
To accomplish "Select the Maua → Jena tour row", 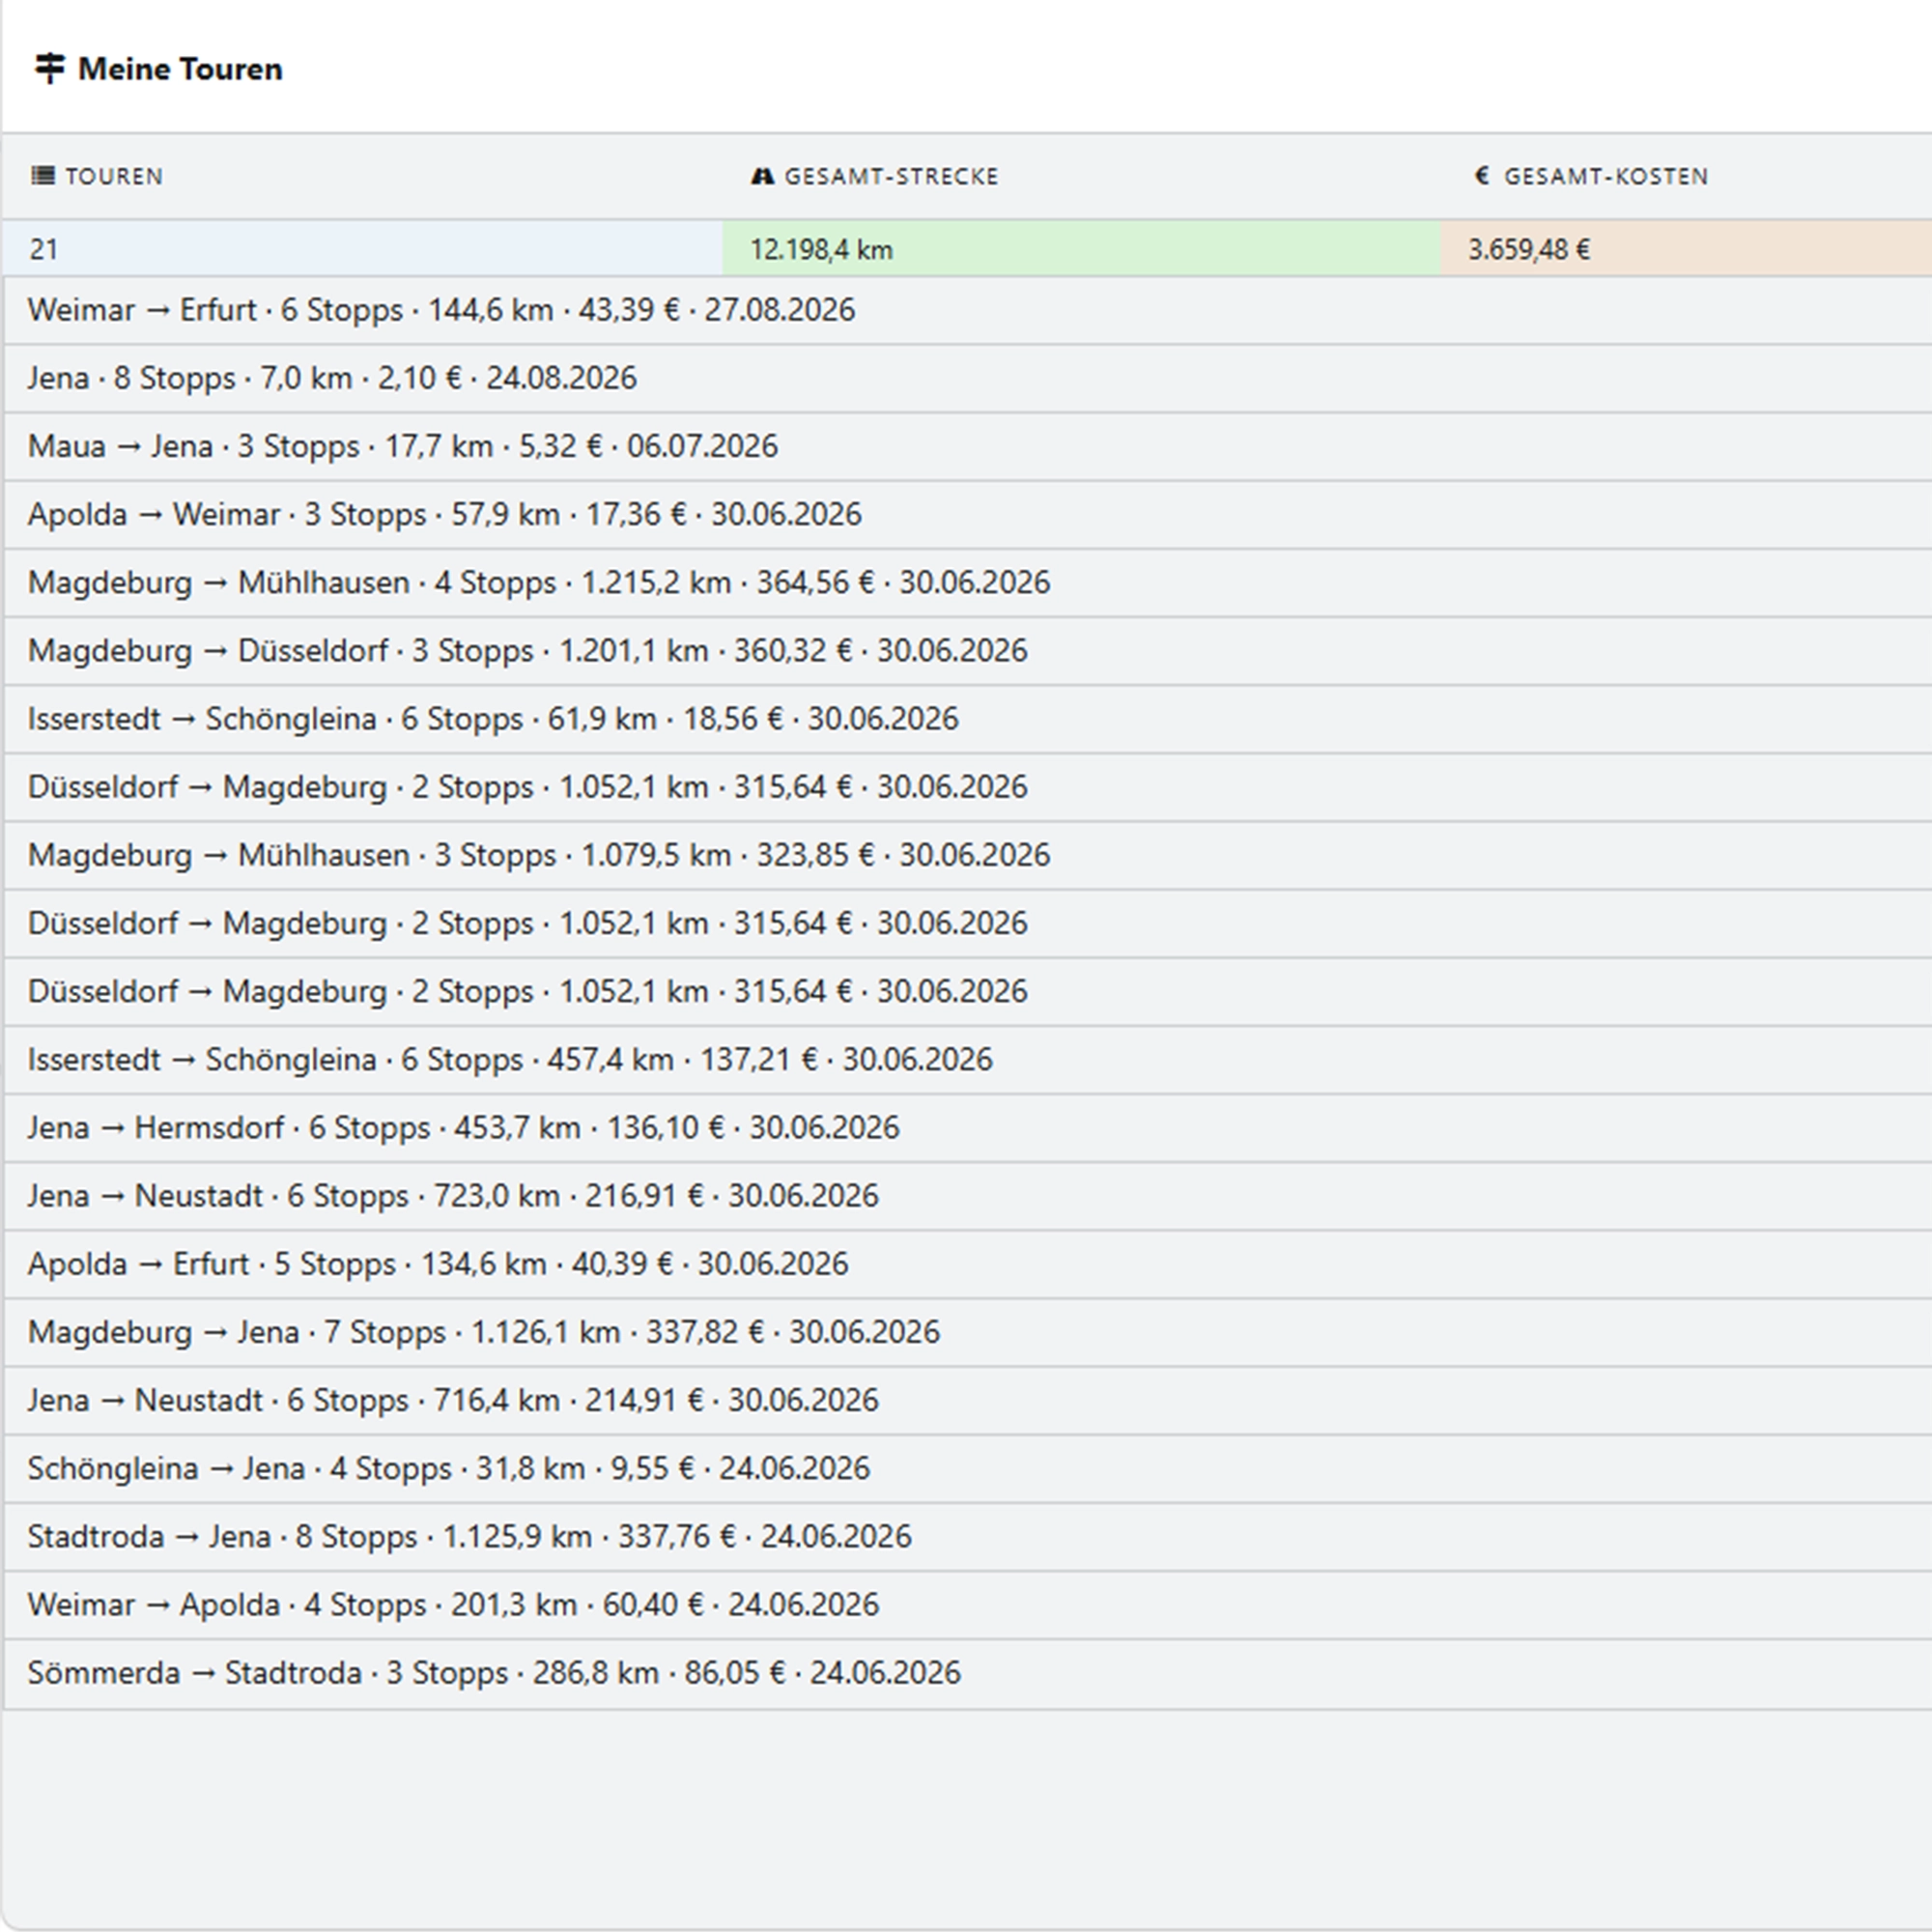I will tap(967, 446).
